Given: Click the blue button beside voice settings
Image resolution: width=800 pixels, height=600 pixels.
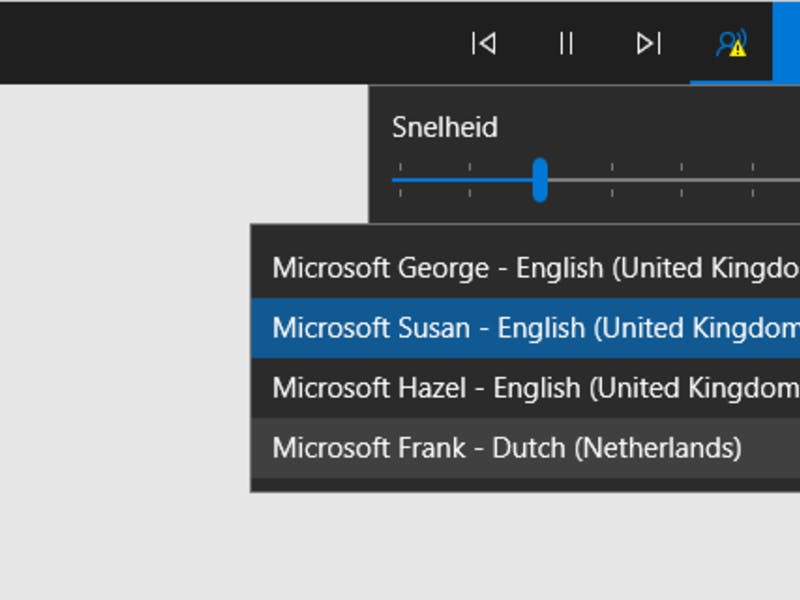Looking at the screenshot, I should pos(787,41).
